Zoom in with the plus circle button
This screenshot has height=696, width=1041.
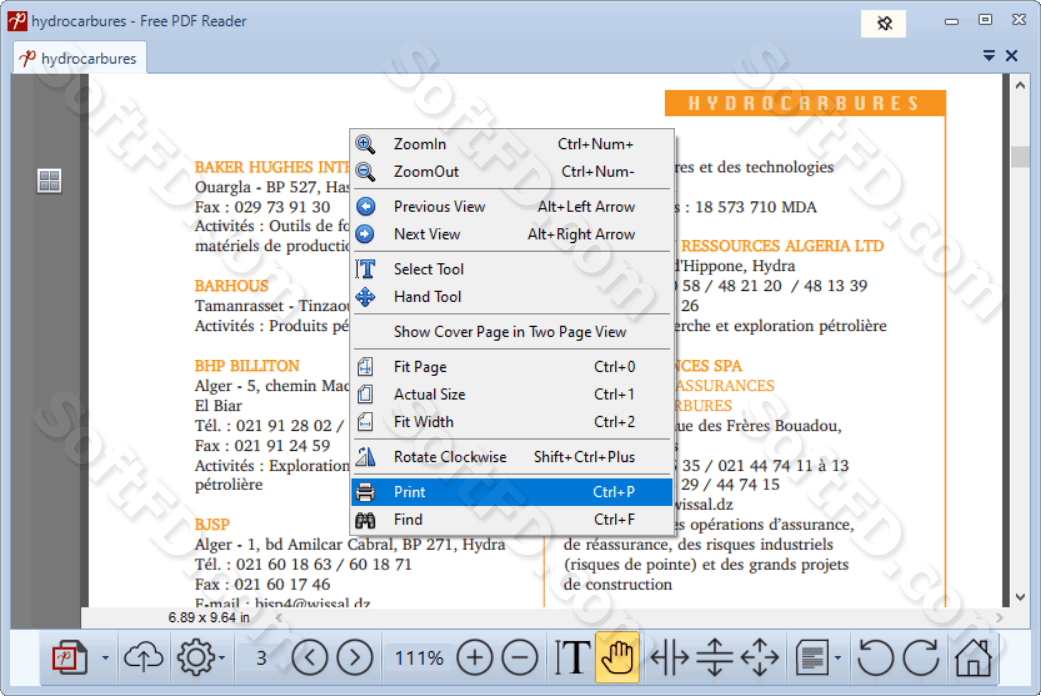point(475,657)
